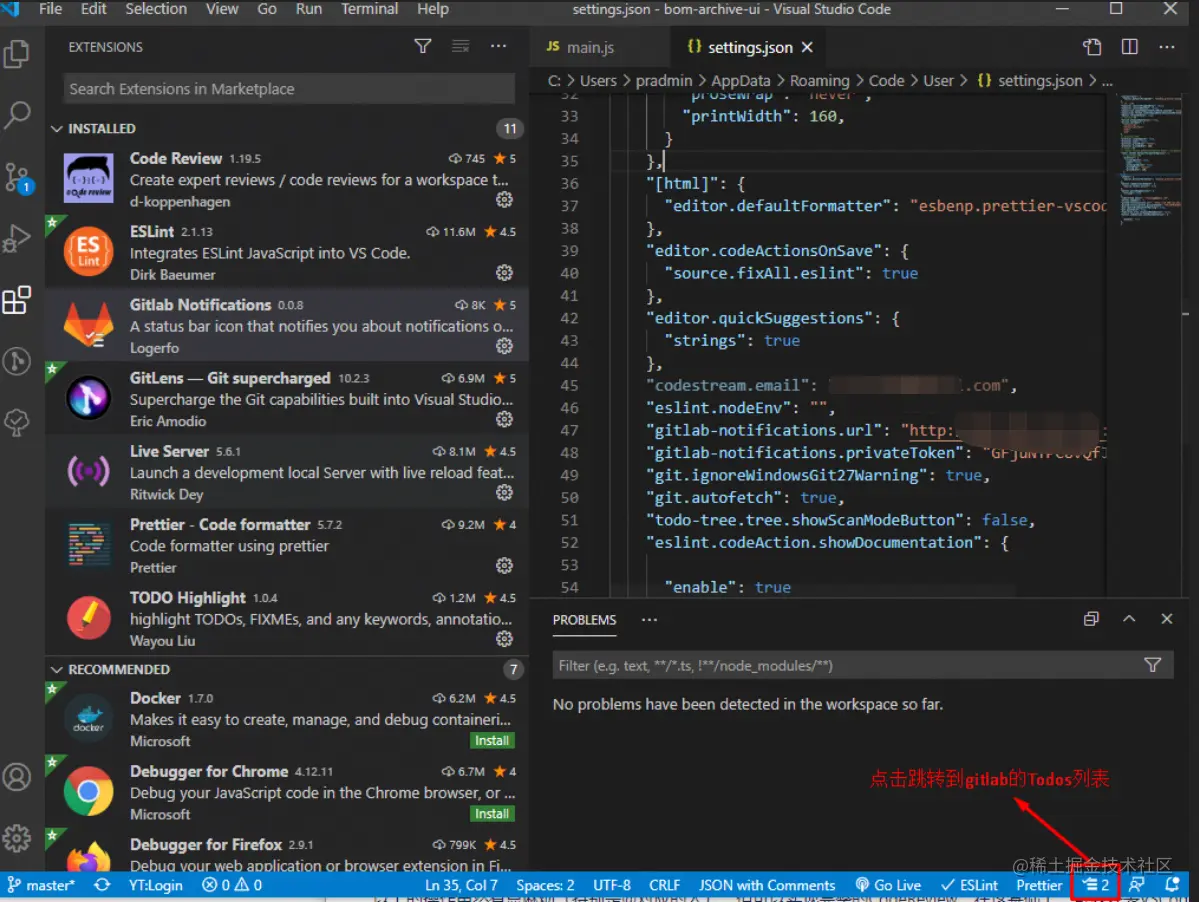The image size is (1199, 902).
Task: Click CRLF end of line selector
Action: (664, 884)
